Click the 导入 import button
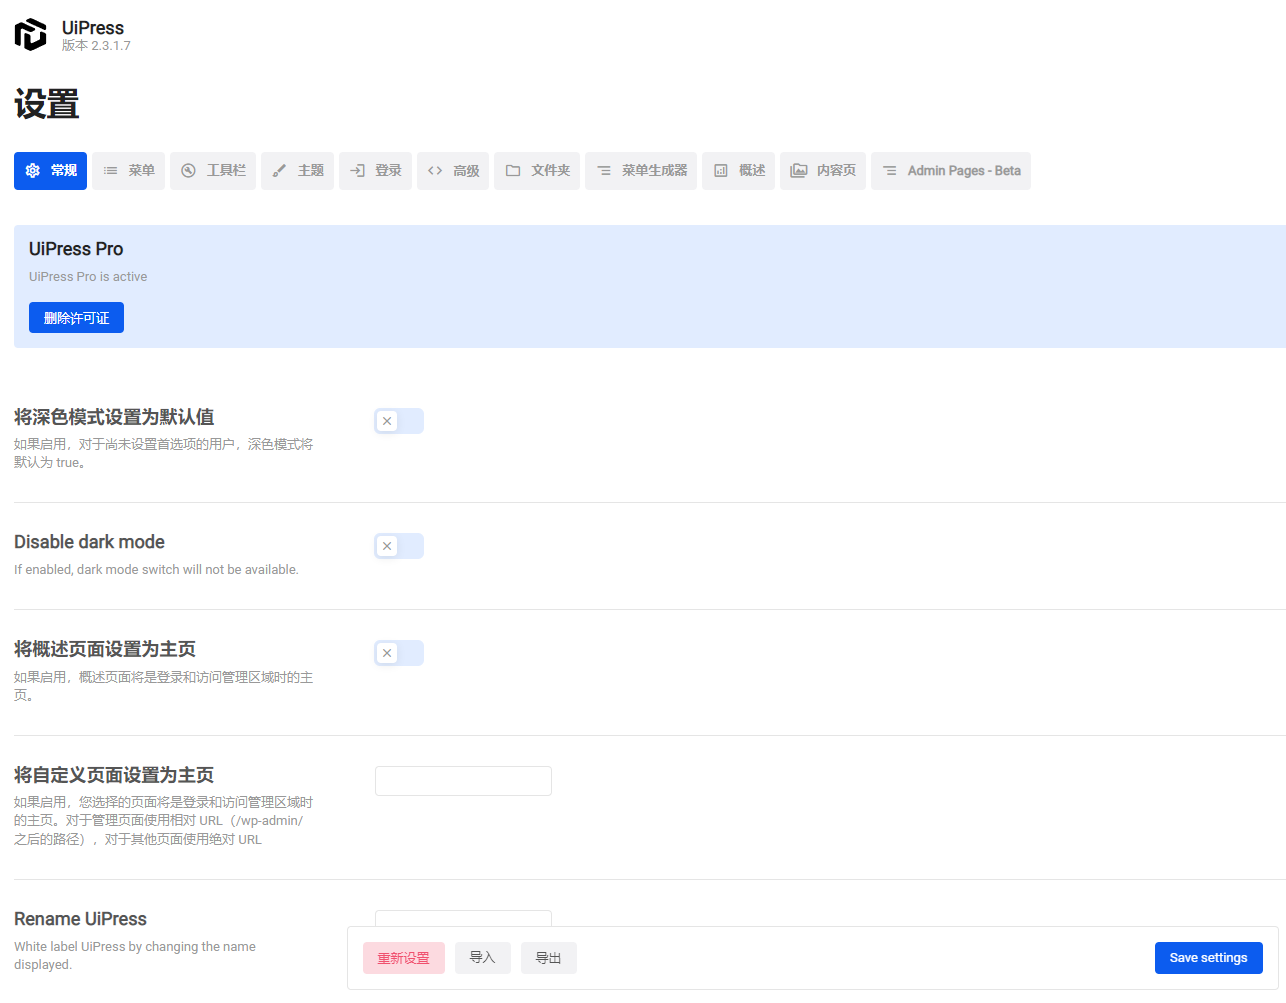Image resolution: width=1286 pixels, height=1003 pixels. (483, 958)
